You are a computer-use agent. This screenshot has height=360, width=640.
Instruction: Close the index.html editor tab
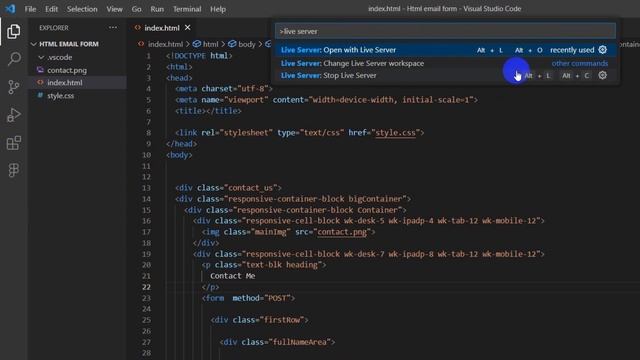click(188, 27)
